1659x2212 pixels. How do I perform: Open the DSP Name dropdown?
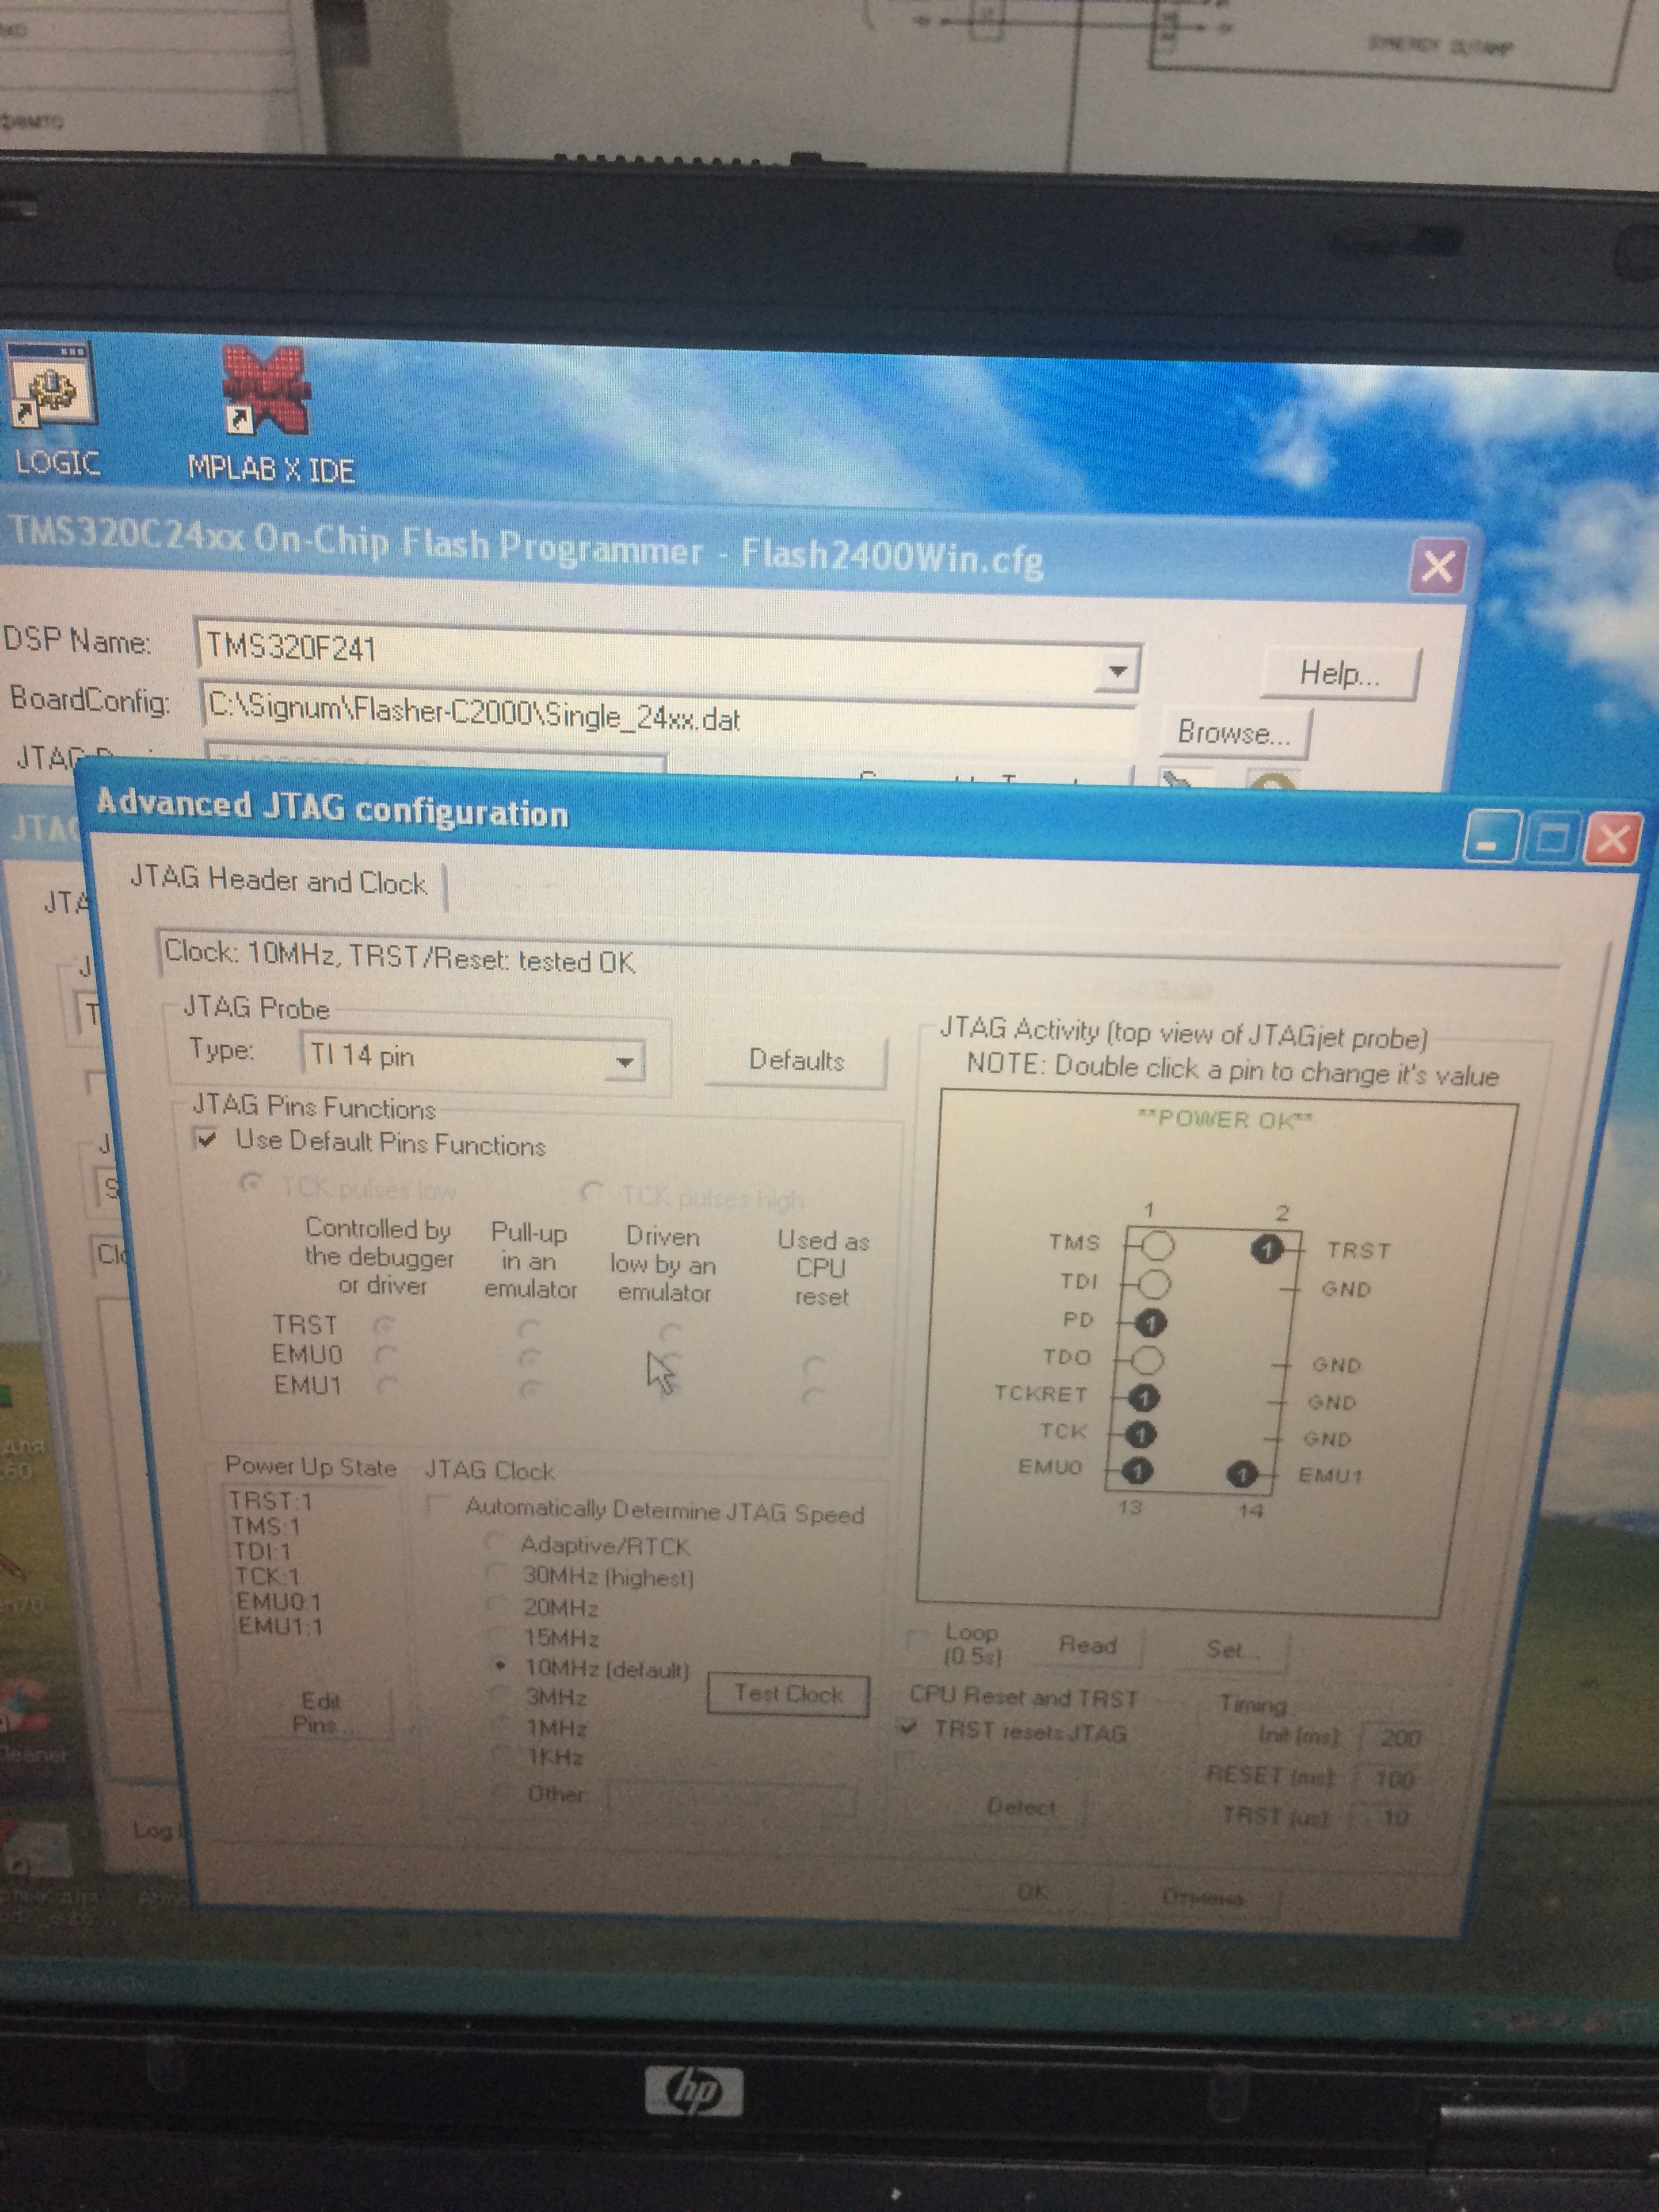coord(1118,671)
